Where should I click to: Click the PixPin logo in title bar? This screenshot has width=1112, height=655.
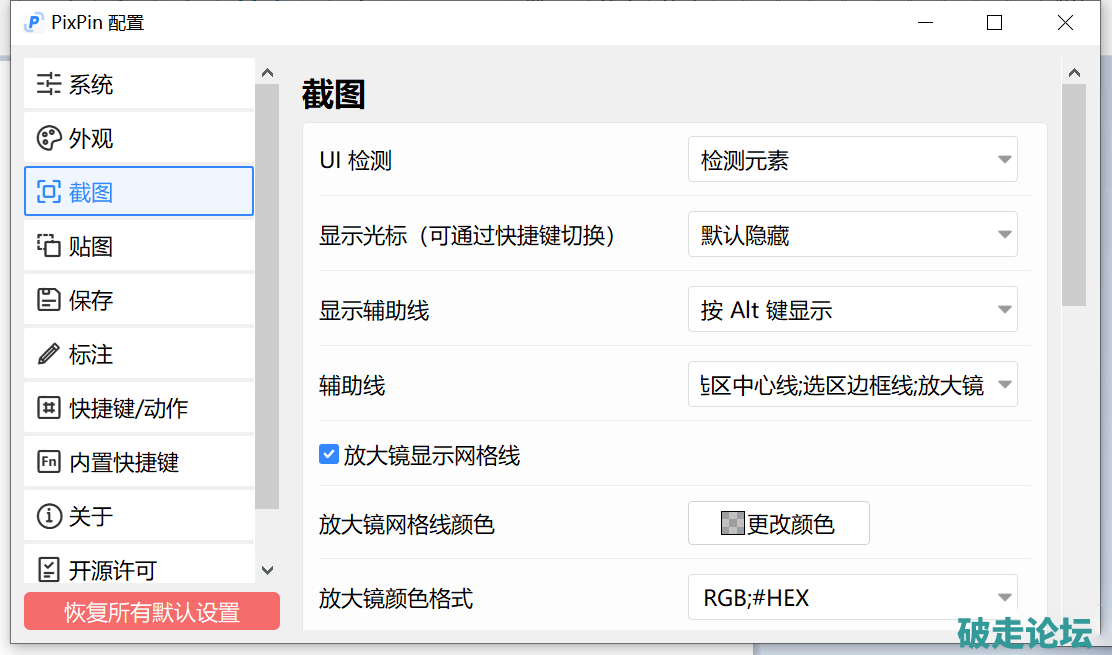click(x=33, y=22)
